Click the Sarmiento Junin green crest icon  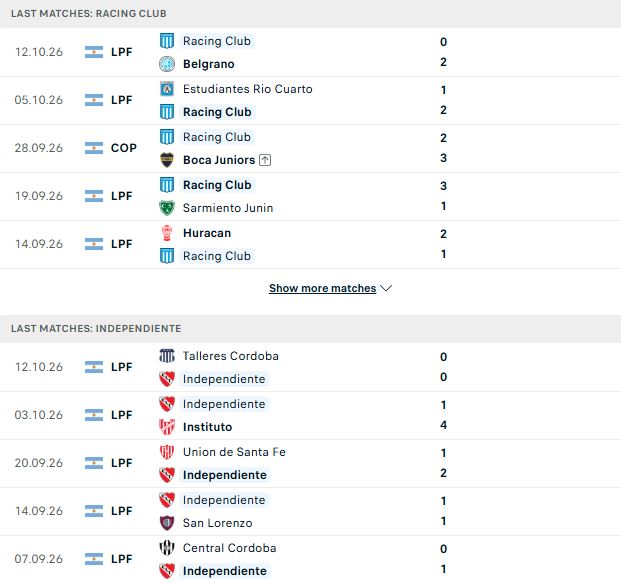tap(167, 208)
